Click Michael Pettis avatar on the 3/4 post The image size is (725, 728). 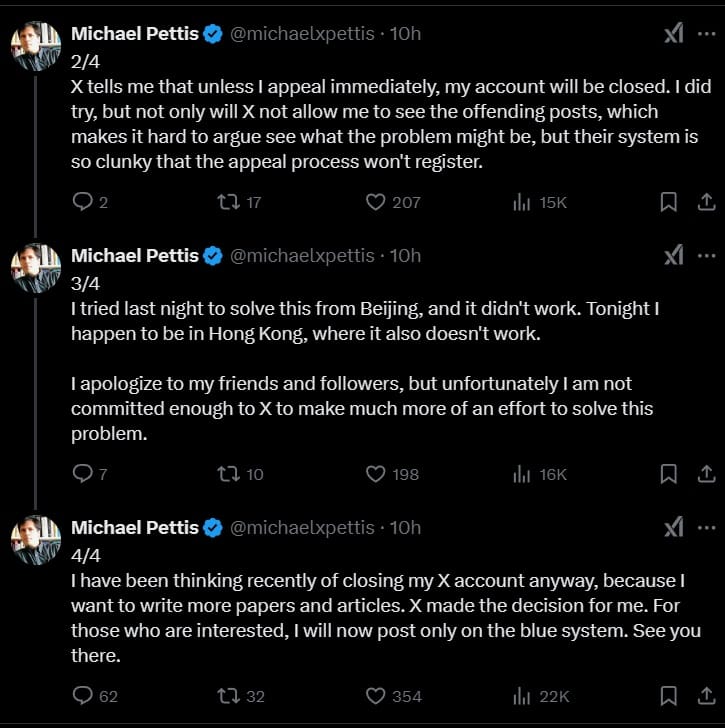tap(34, 269)
